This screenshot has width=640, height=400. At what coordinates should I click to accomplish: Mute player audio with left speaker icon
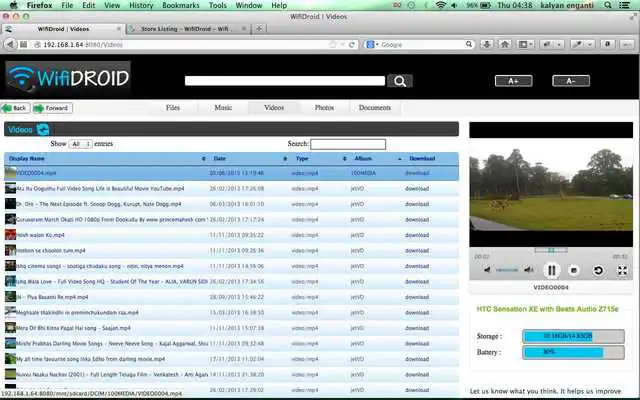(x=487, y=270)
